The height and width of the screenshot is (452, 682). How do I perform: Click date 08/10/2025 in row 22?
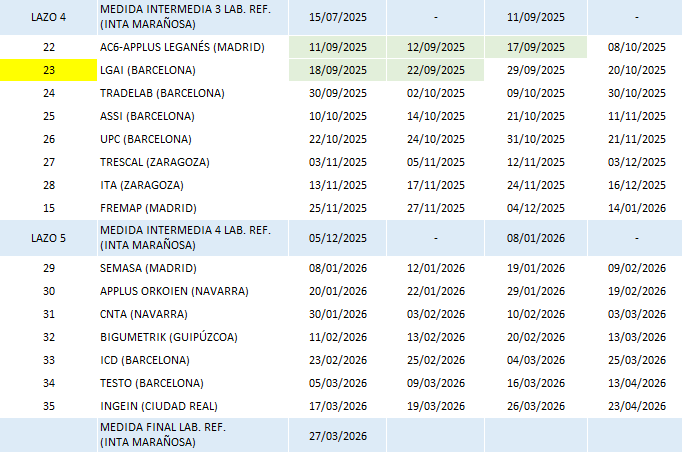pyautogui.click(x=636, y=47)
